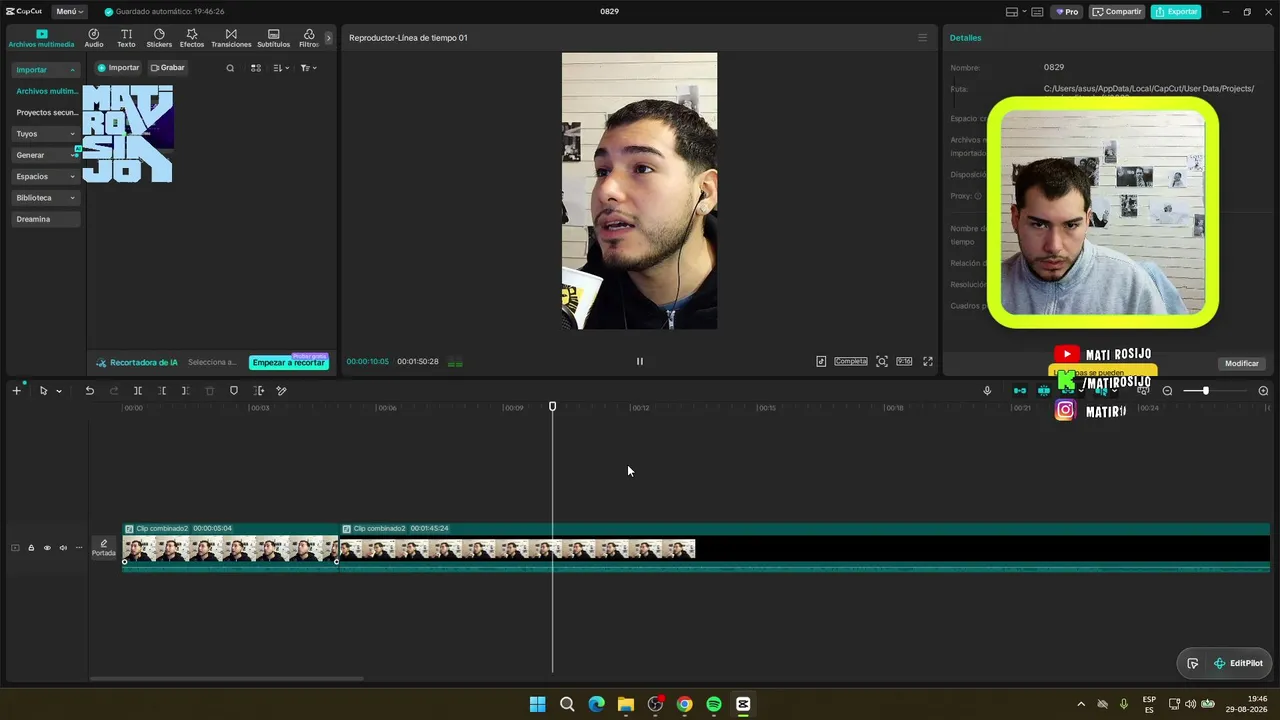Zoom out the timeline
Viewport: 1280px width, 720px height.
pos(1167,391)
